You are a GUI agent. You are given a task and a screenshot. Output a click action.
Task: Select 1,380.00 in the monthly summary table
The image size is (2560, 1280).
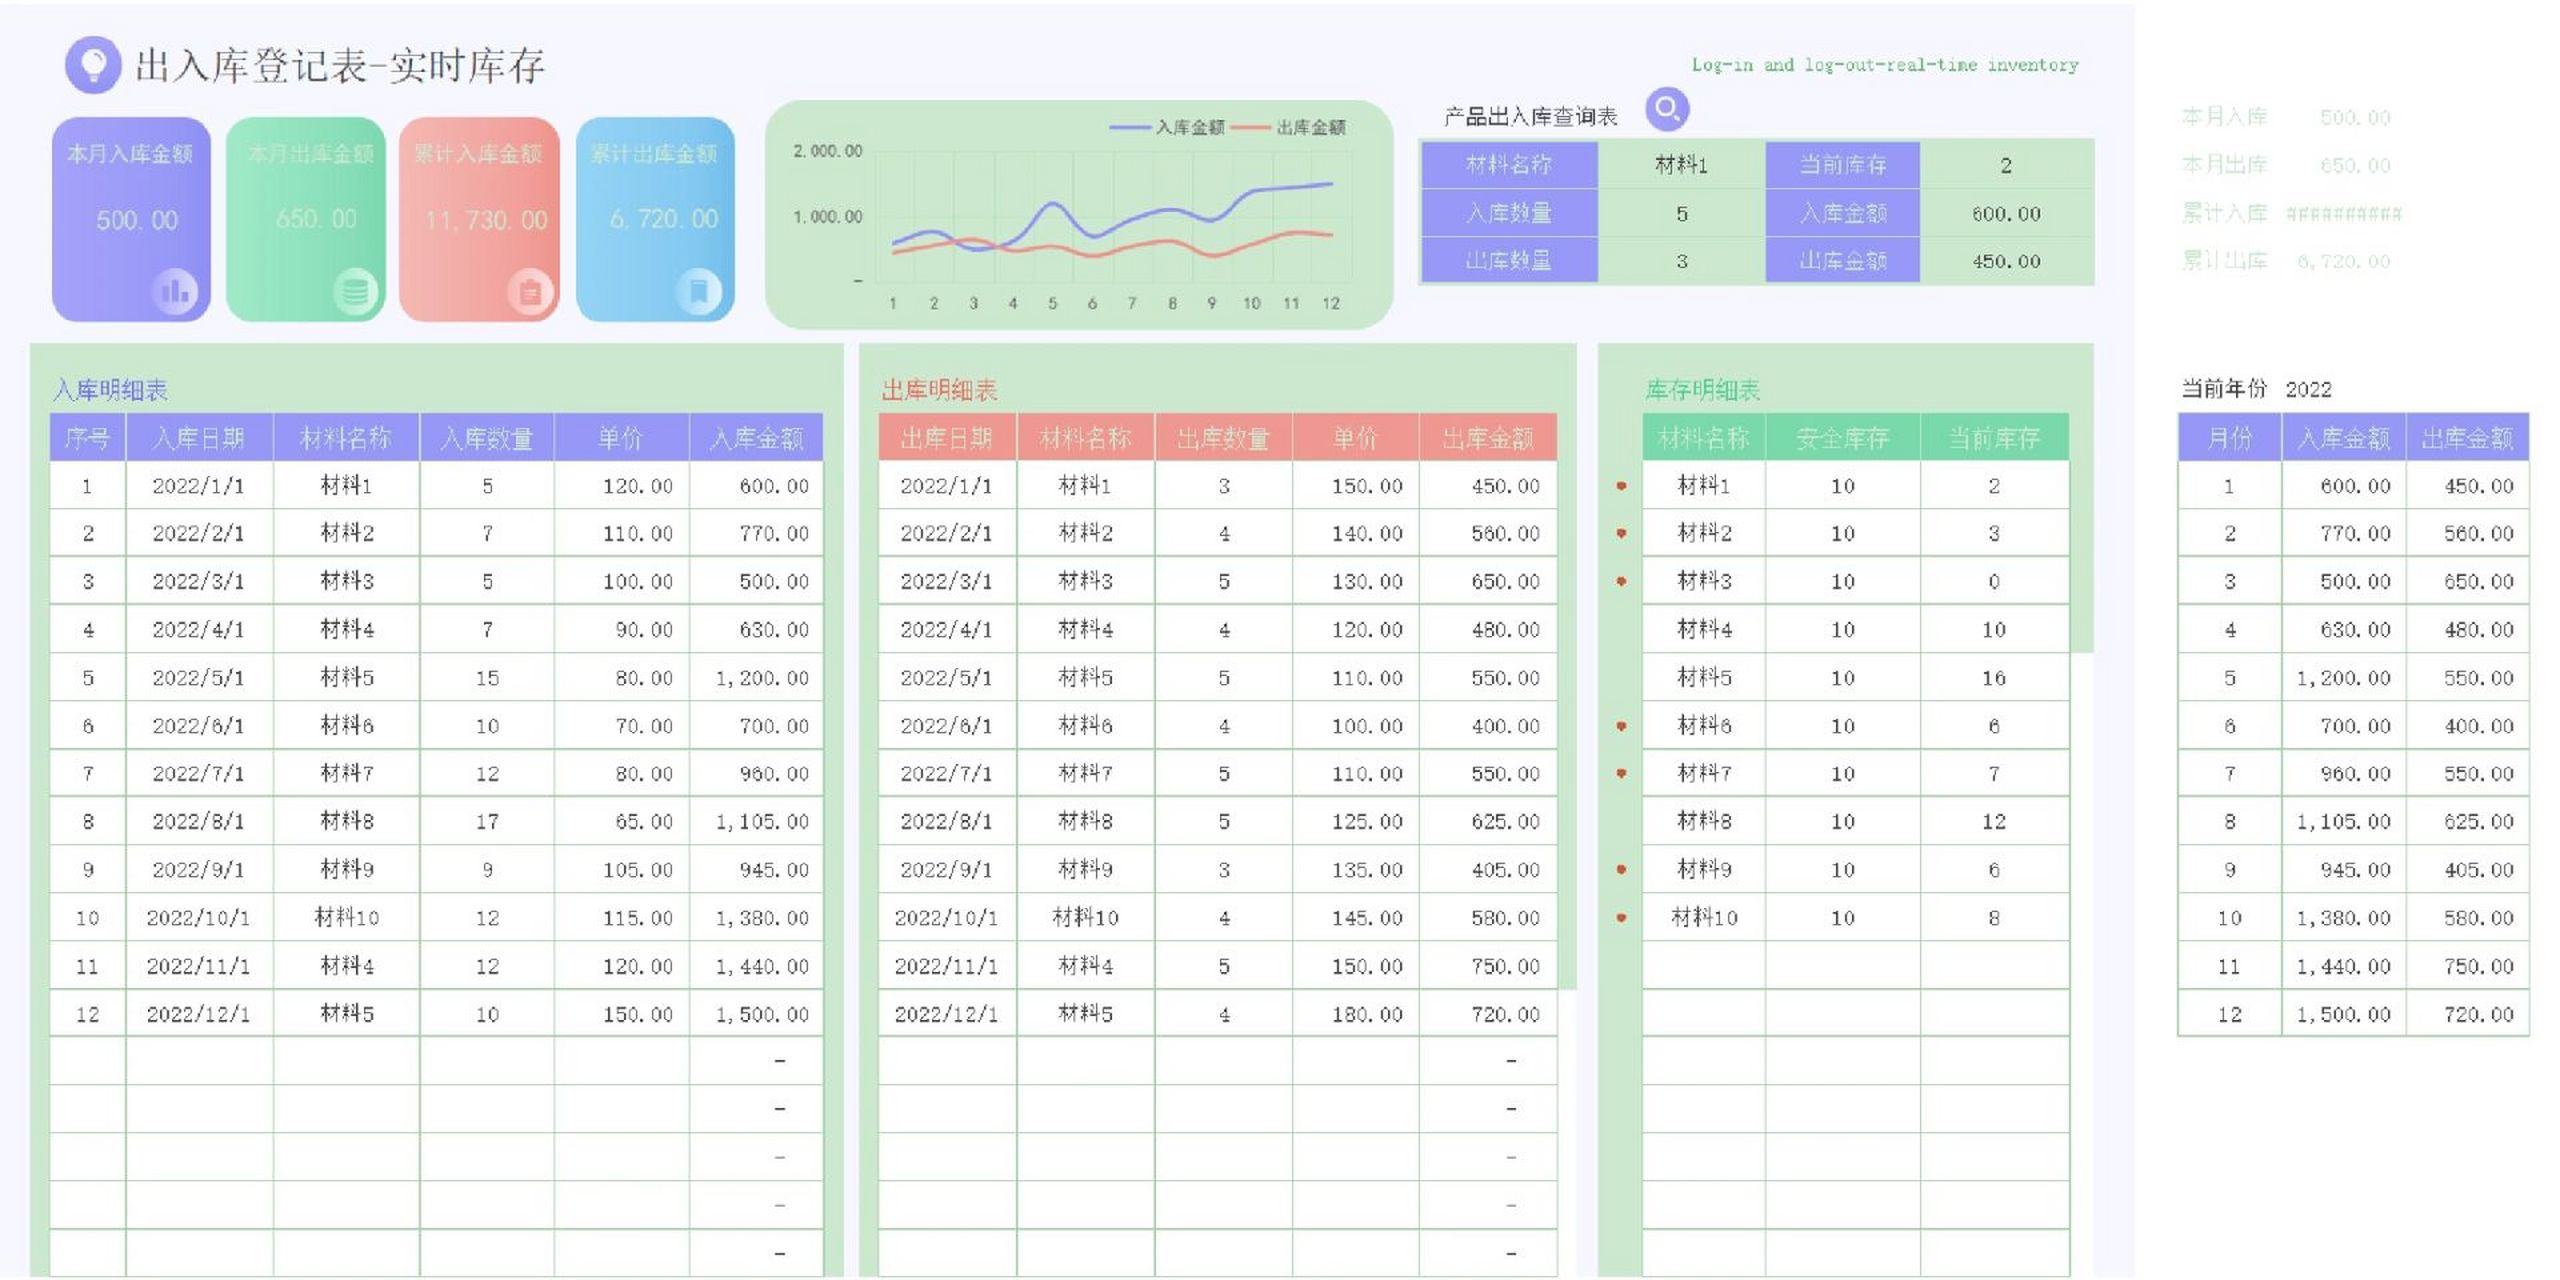[x=2343, y=917]
